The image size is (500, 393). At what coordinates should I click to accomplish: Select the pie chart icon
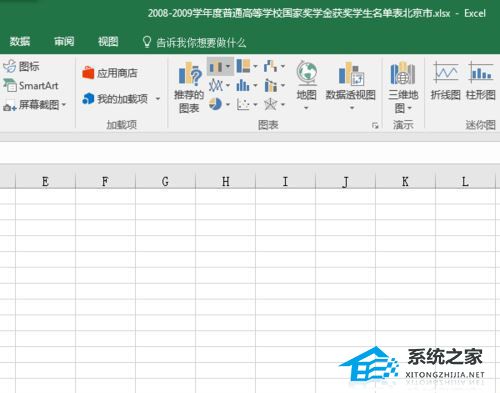(215, 104)
